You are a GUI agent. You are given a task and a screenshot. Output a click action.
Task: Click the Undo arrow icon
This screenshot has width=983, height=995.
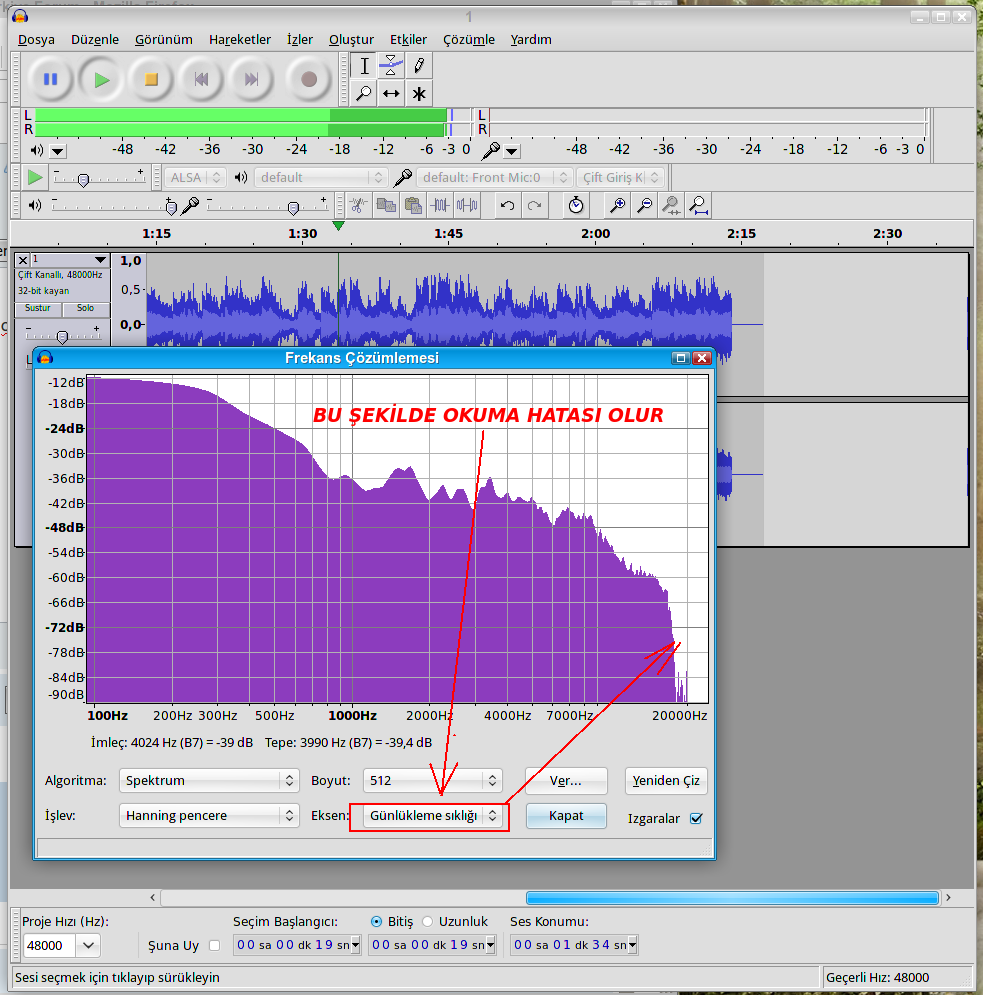pyautogui.click(x=507, y=206)
